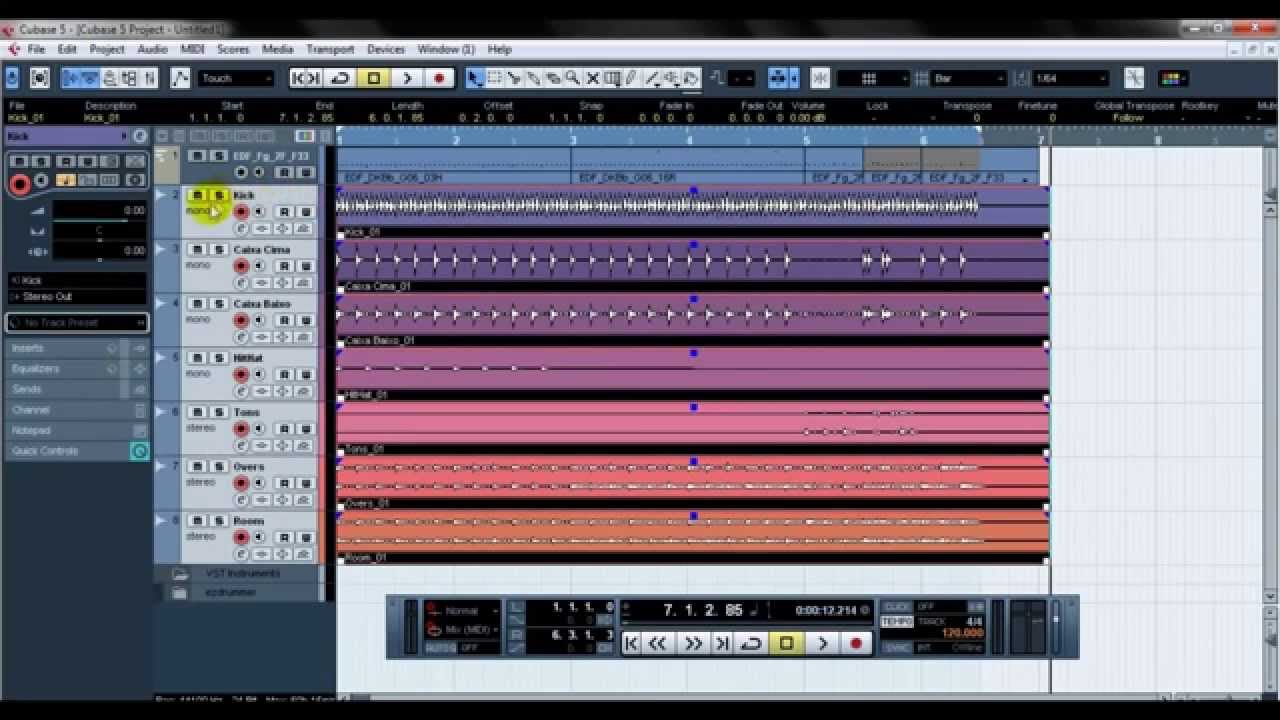Select the Zoom magnifier tool
The image size is (1280, 720).
point(572,78)
